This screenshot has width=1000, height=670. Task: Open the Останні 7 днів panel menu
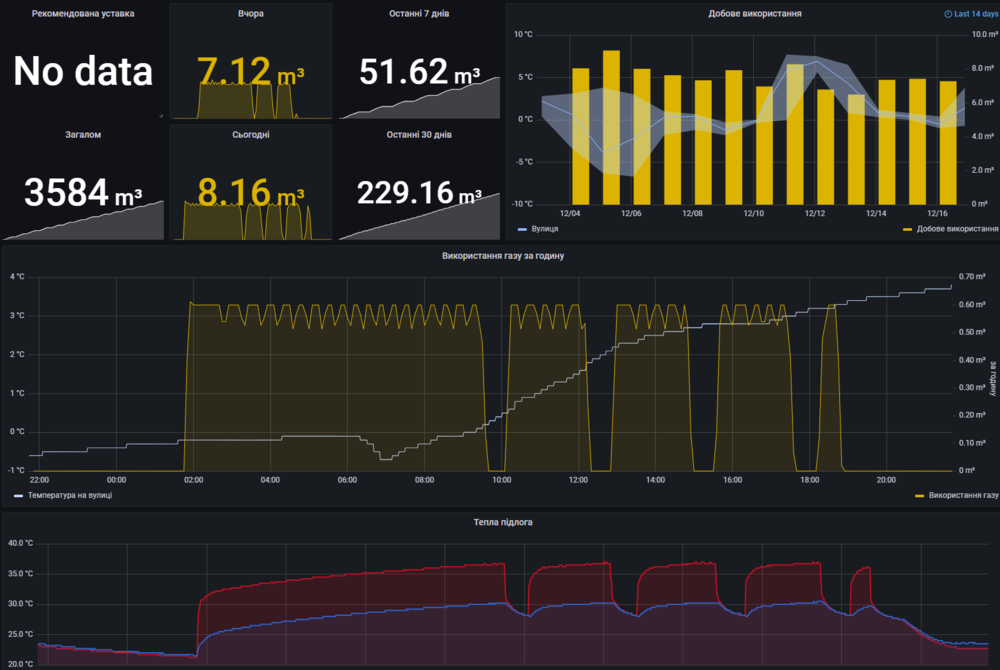(x=419, y=13)
